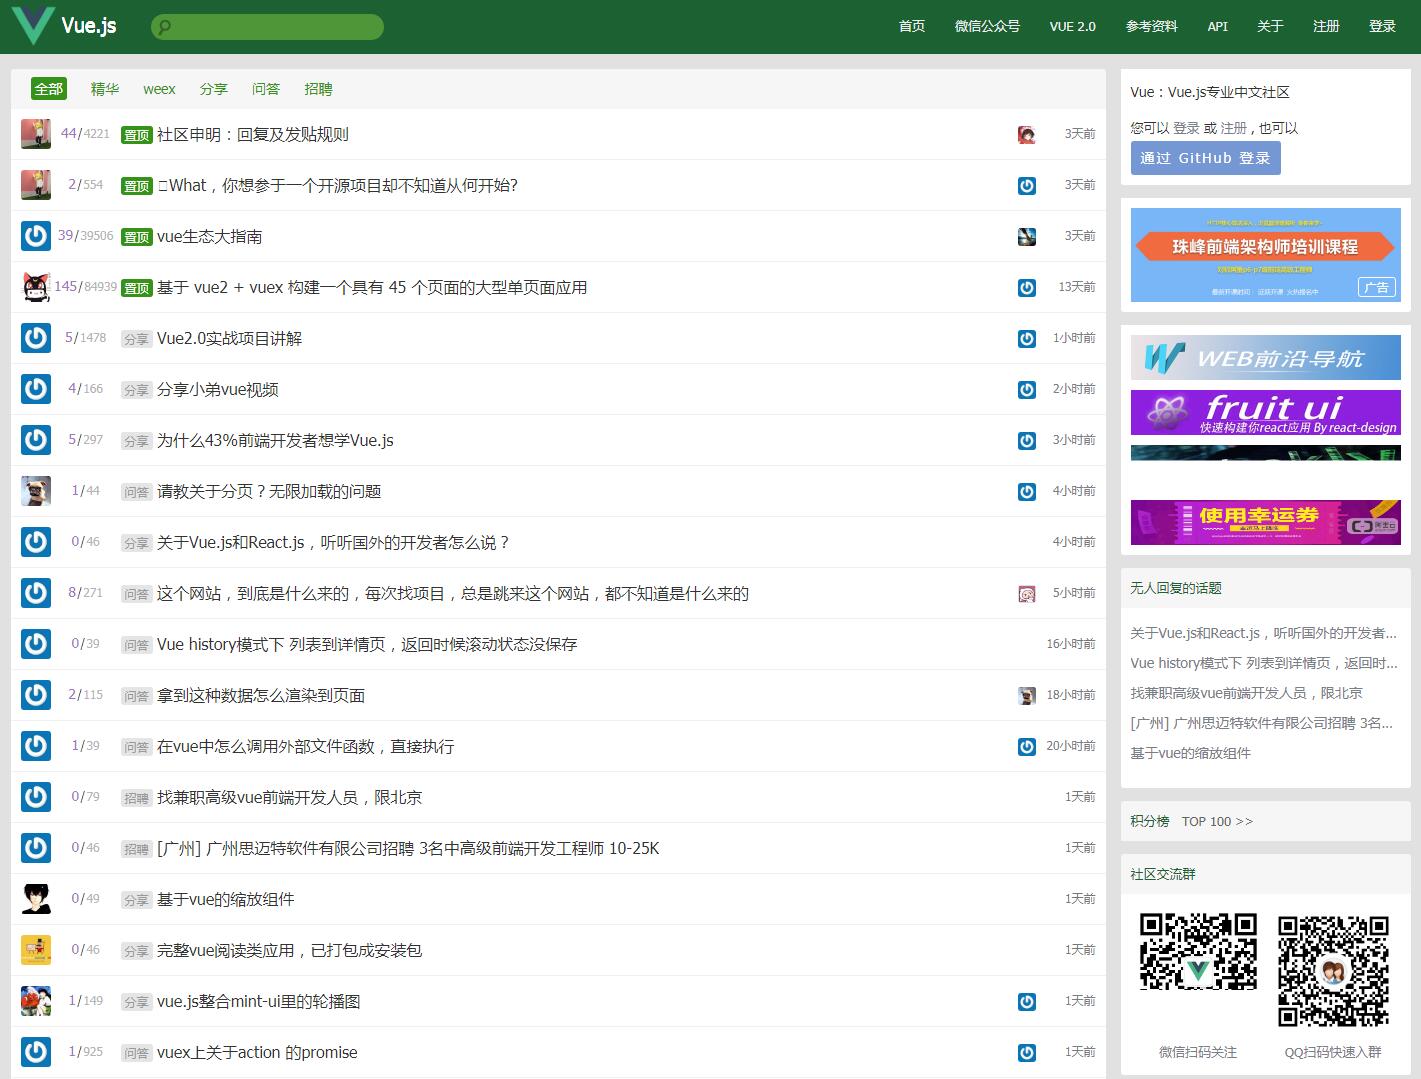
Task: Click last-reply avatar on 这个网站 post row
Action: click(1026, 594)
